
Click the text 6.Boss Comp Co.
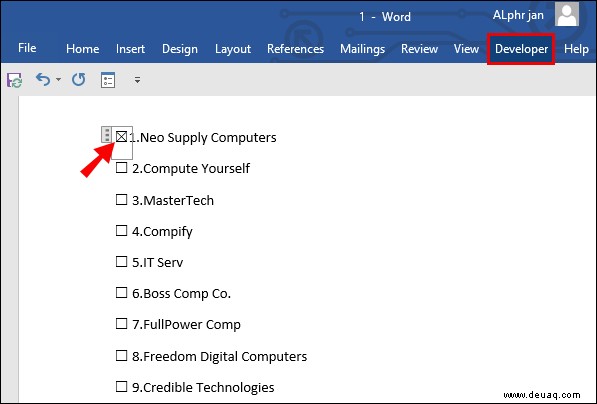coord(181,294)
